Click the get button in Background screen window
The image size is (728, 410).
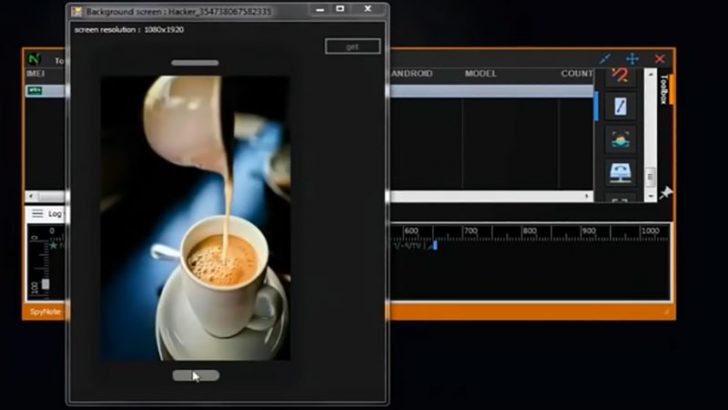coord(352,46)
